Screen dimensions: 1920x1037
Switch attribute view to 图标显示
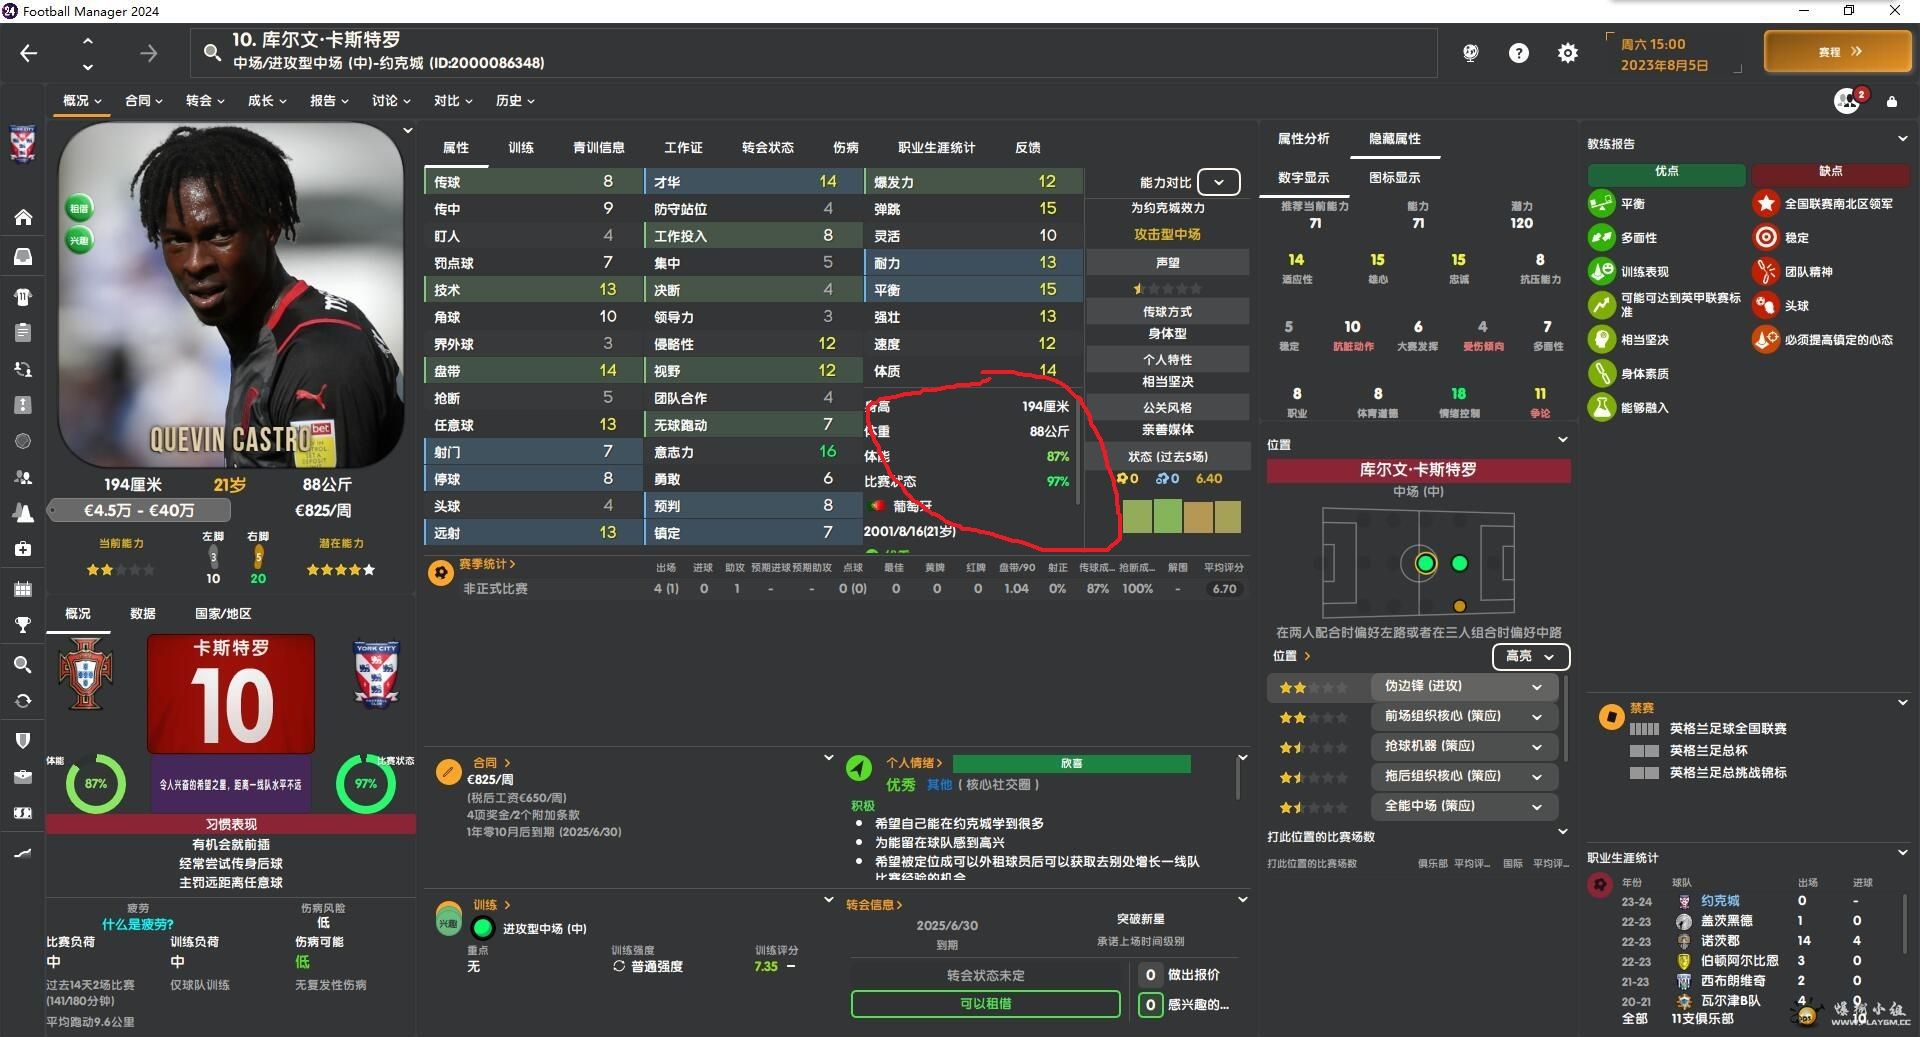point(1394,178)
